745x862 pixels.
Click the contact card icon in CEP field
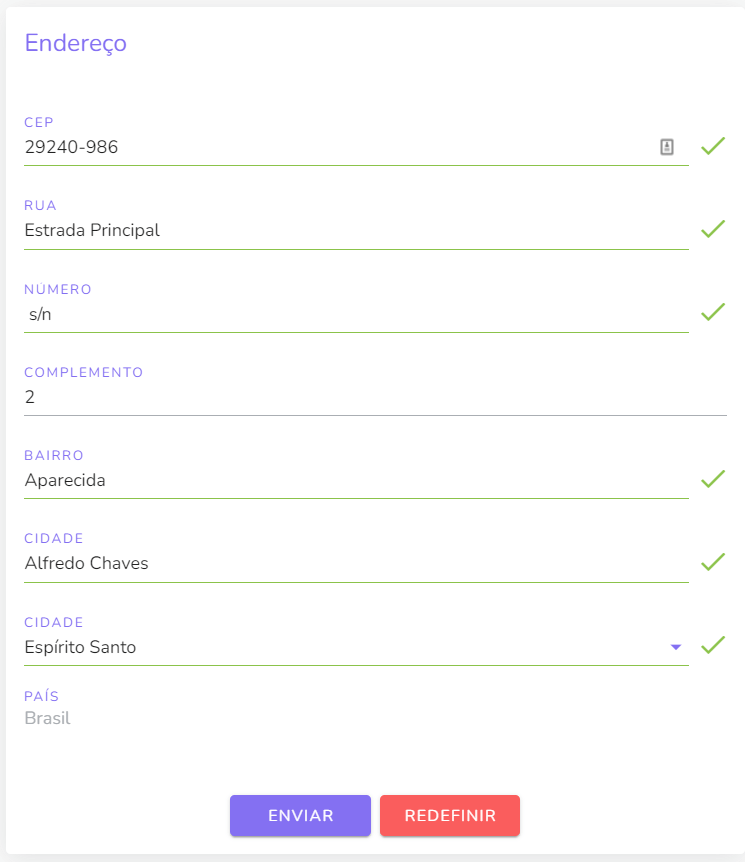(666, 147)
